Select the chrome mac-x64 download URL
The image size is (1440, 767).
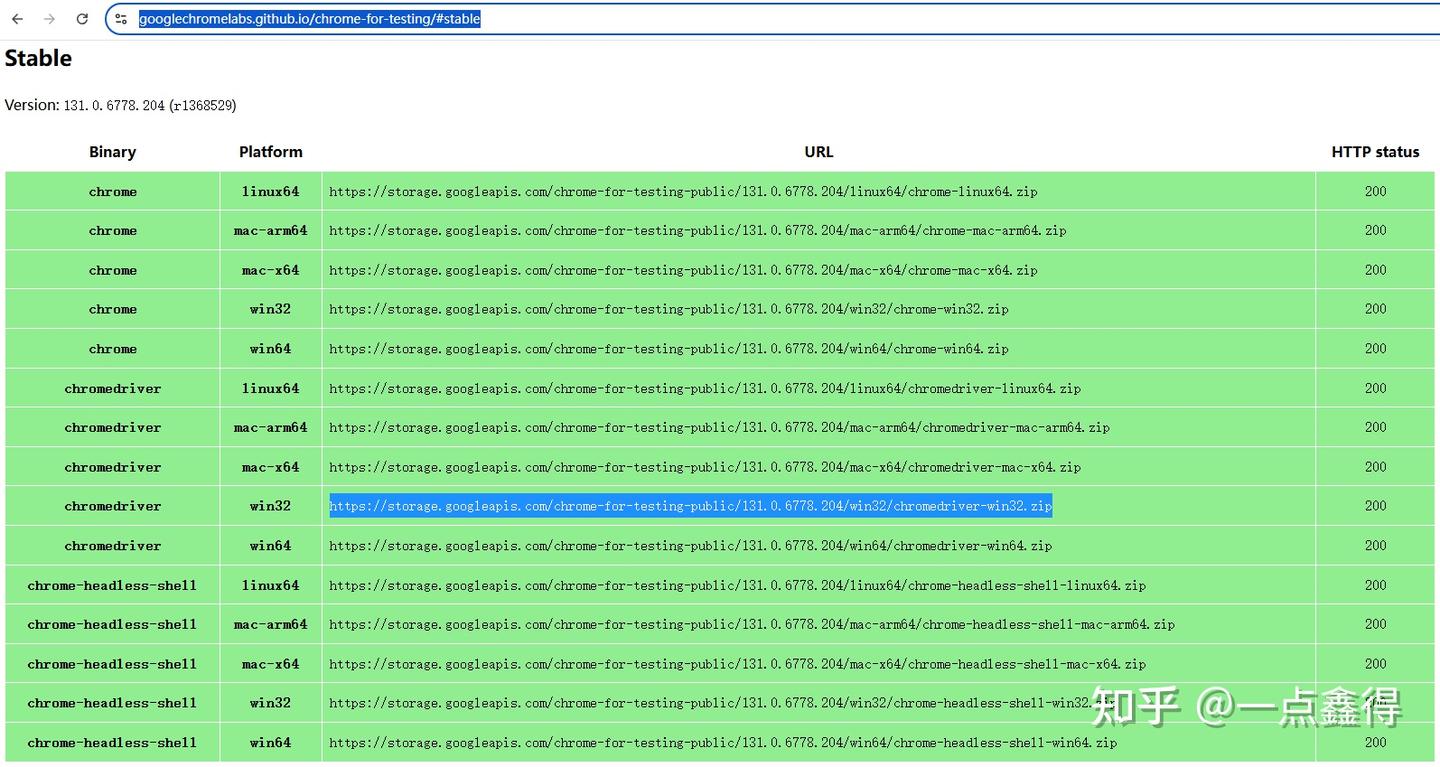(x=683, y=270)
